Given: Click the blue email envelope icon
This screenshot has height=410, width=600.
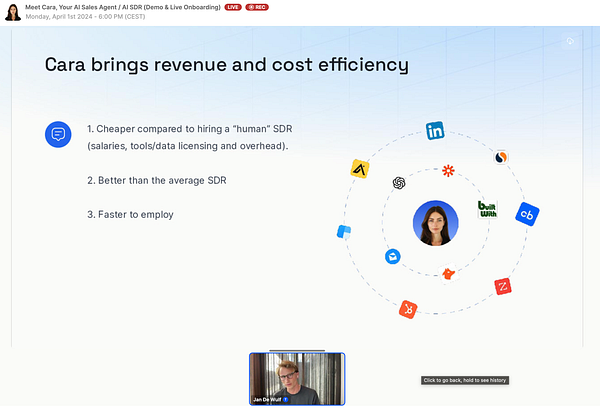Looking at the screenshot, I should click(x=393, y=256).
